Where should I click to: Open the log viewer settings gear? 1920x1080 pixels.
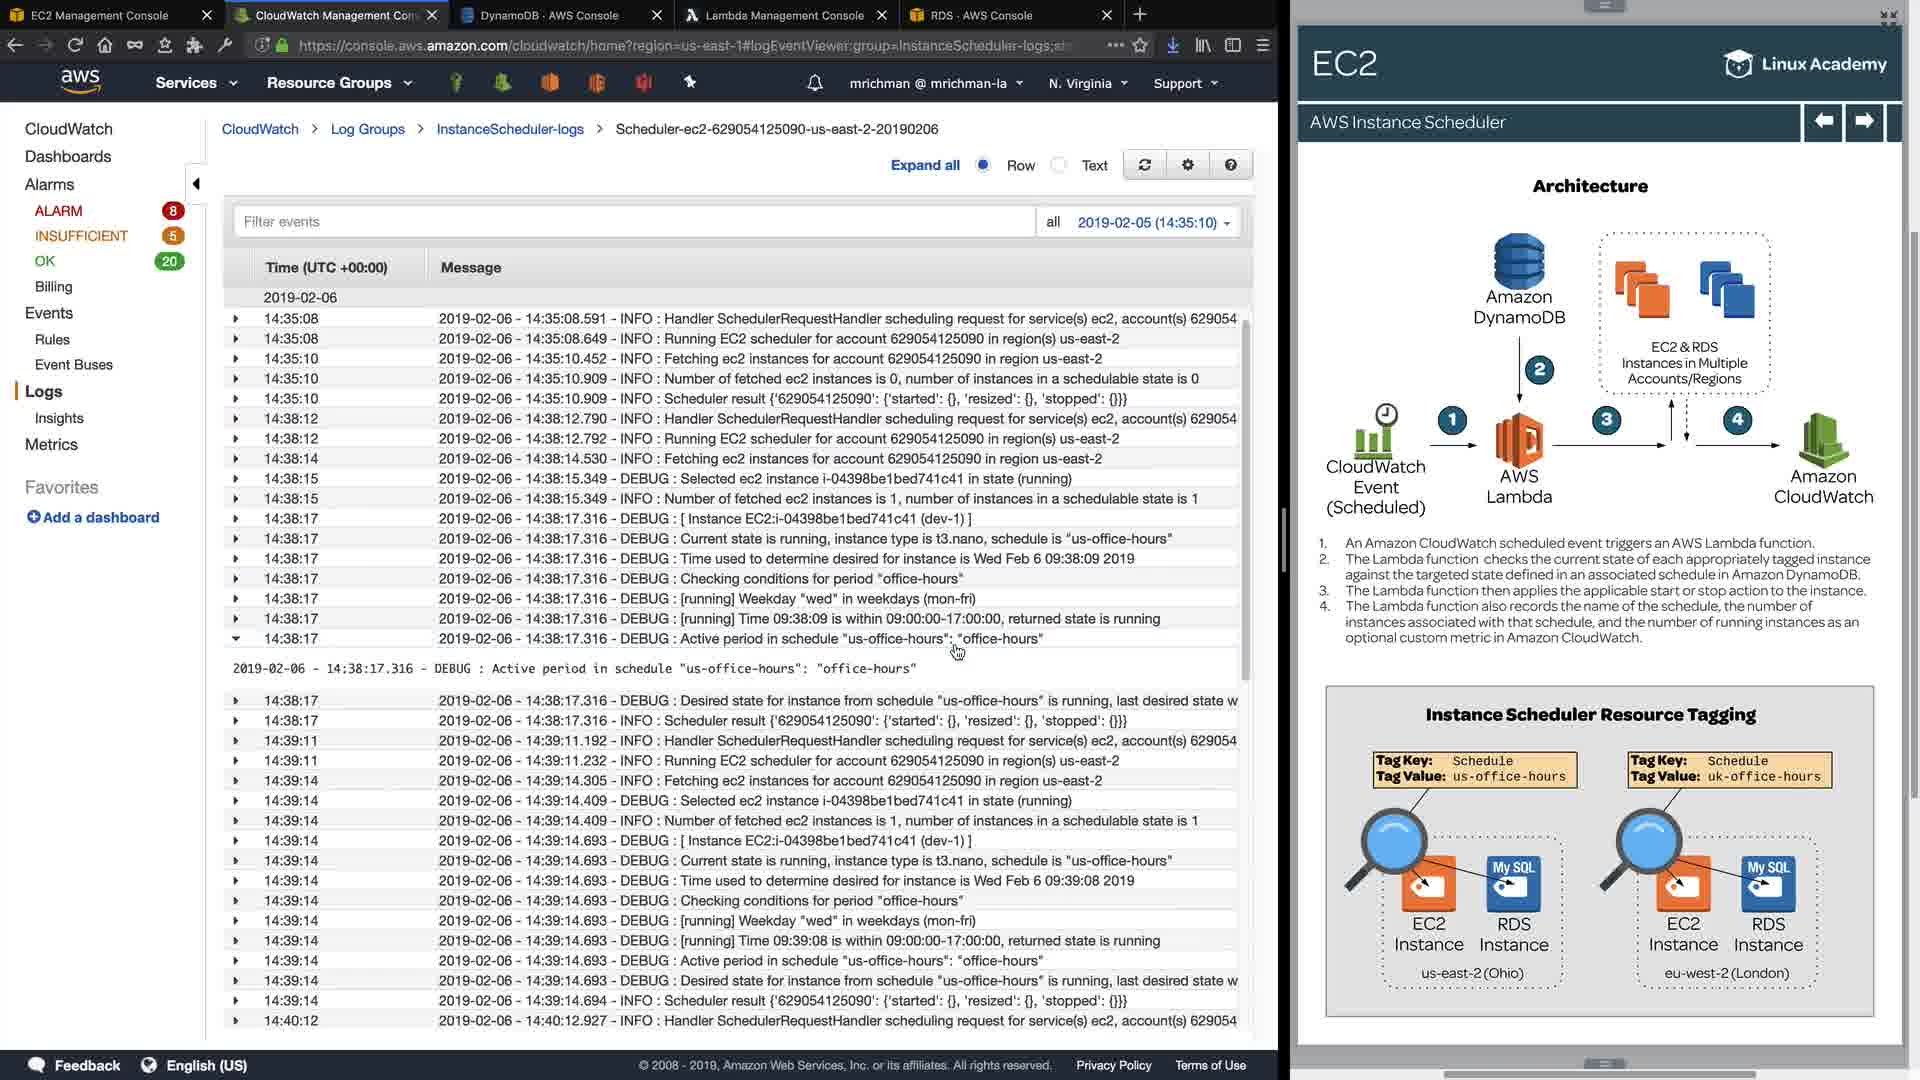point(1188,165)
